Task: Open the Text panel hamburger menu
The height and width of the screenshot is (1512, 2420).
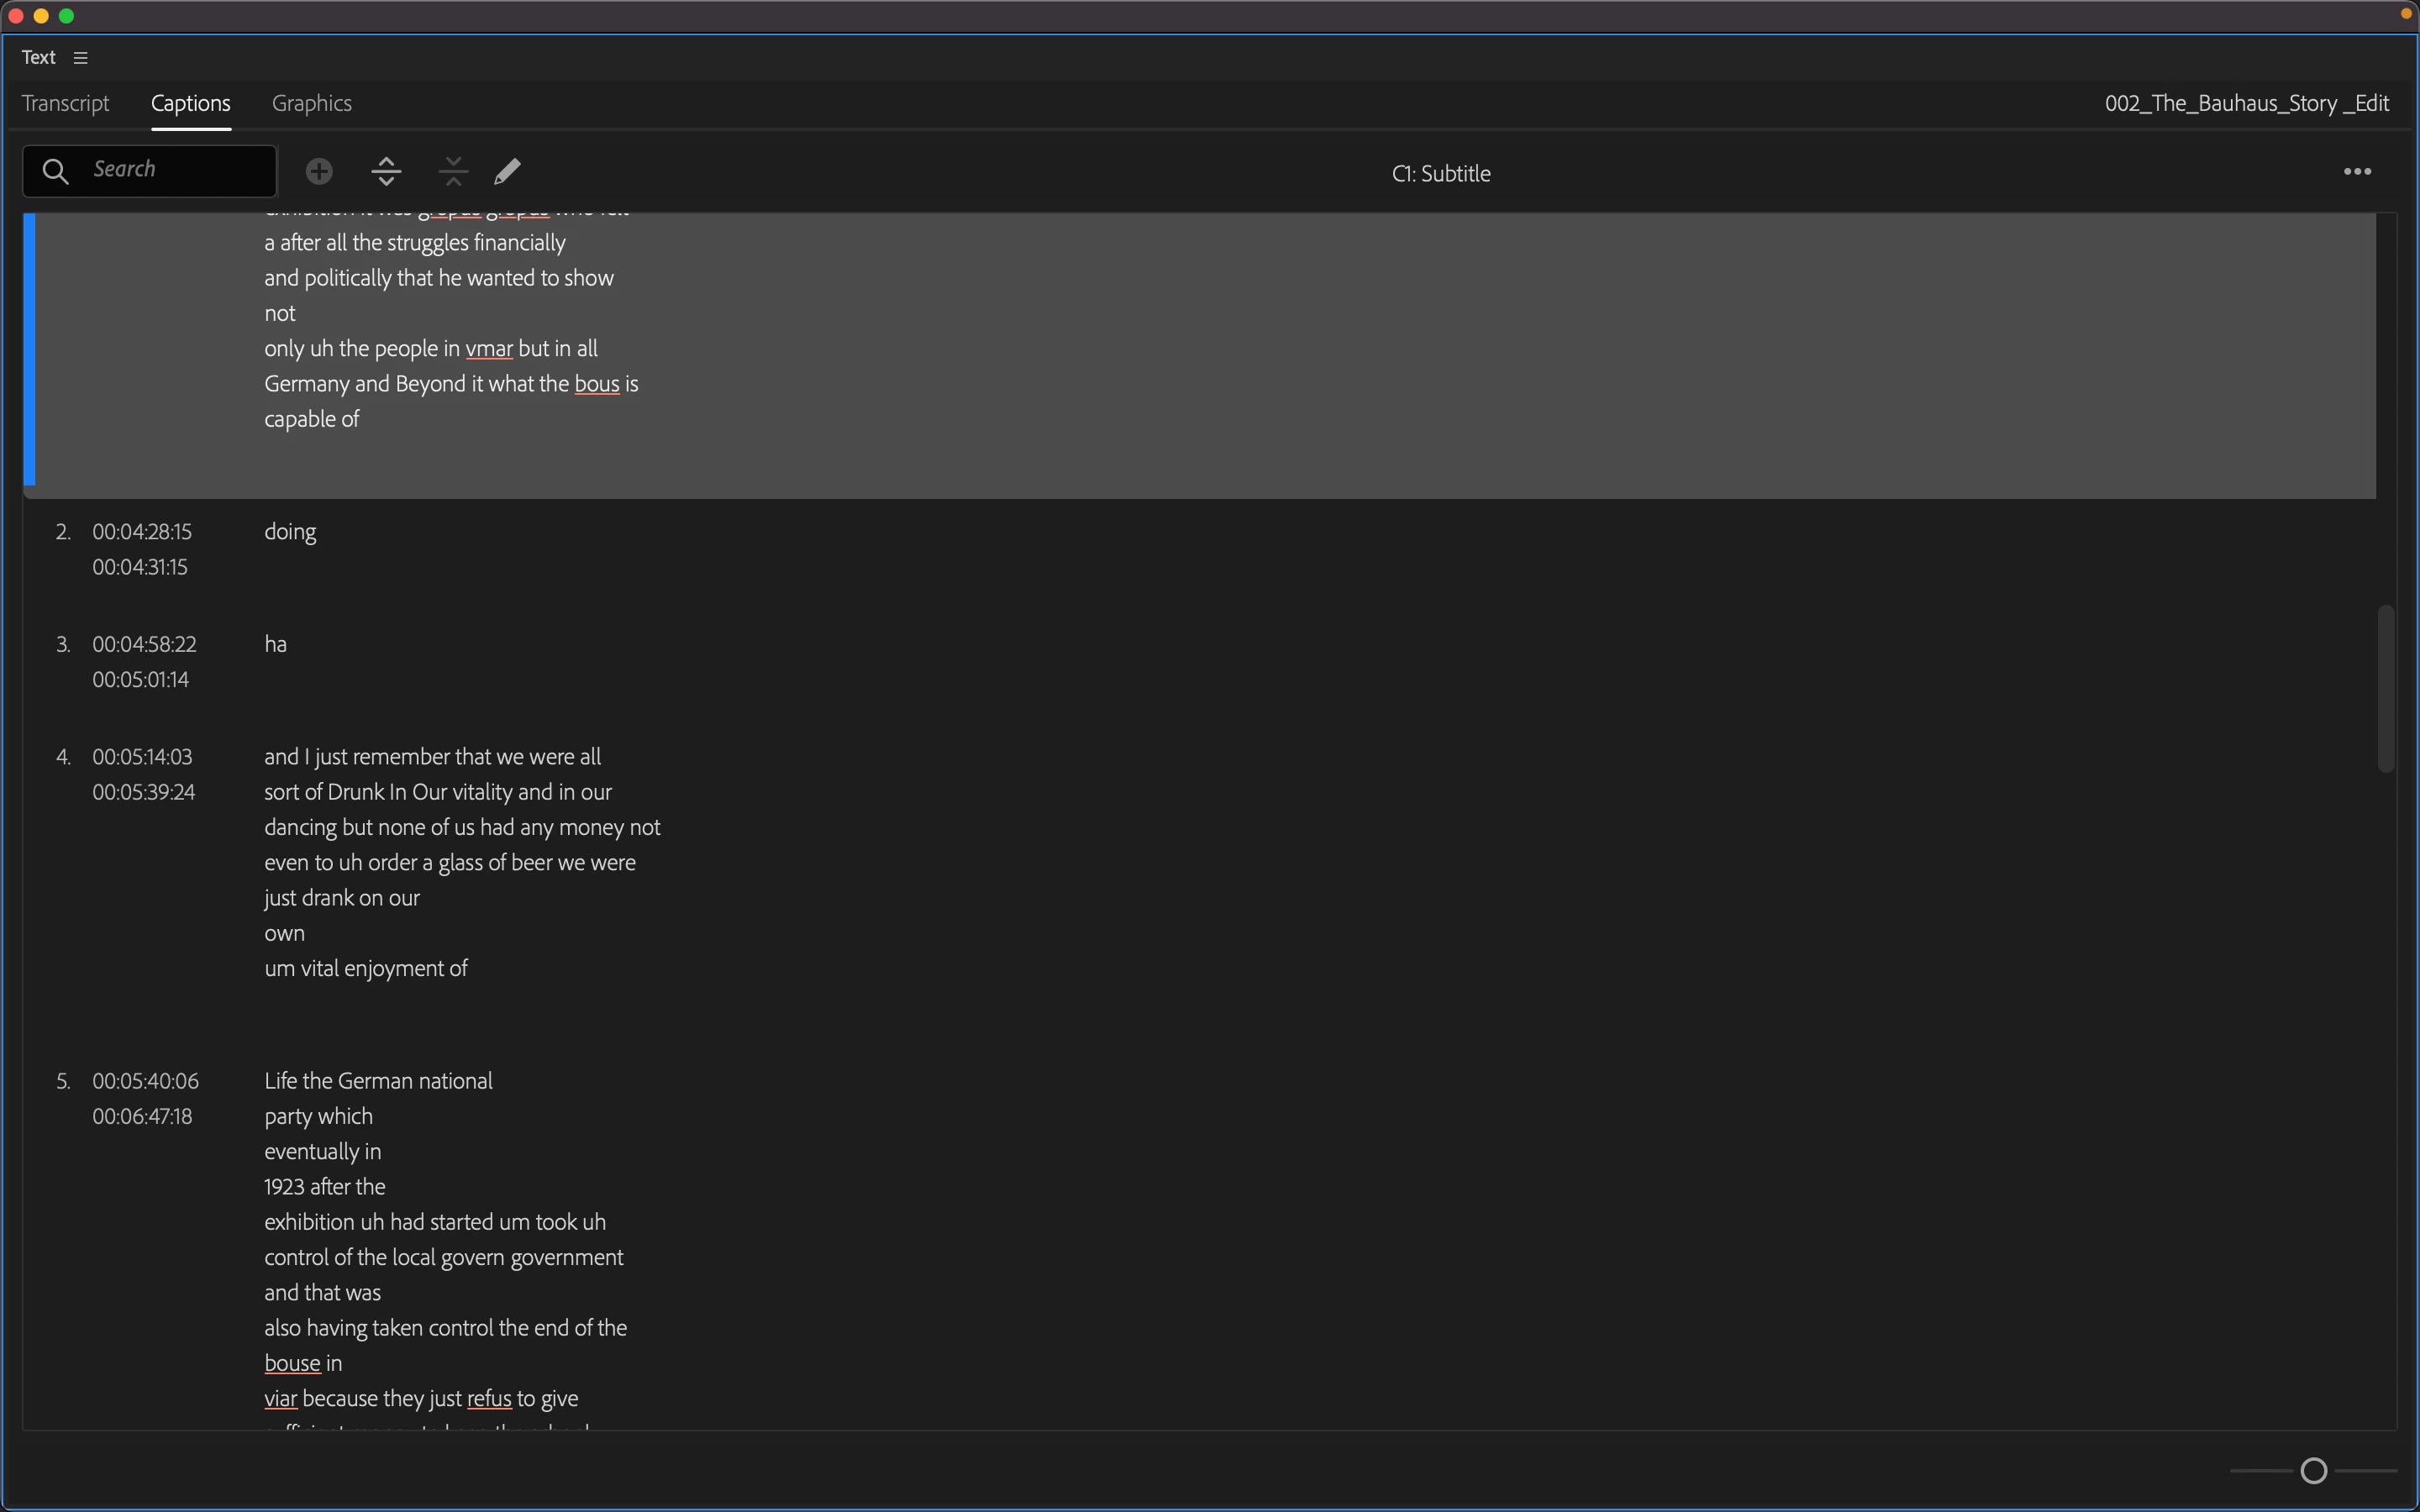Action: point(81,58)
